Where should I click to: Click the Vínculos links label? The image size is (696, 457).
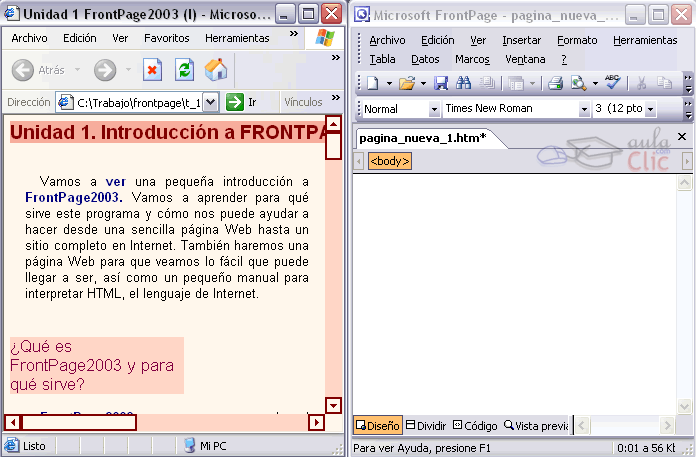(x=303, y=102)
